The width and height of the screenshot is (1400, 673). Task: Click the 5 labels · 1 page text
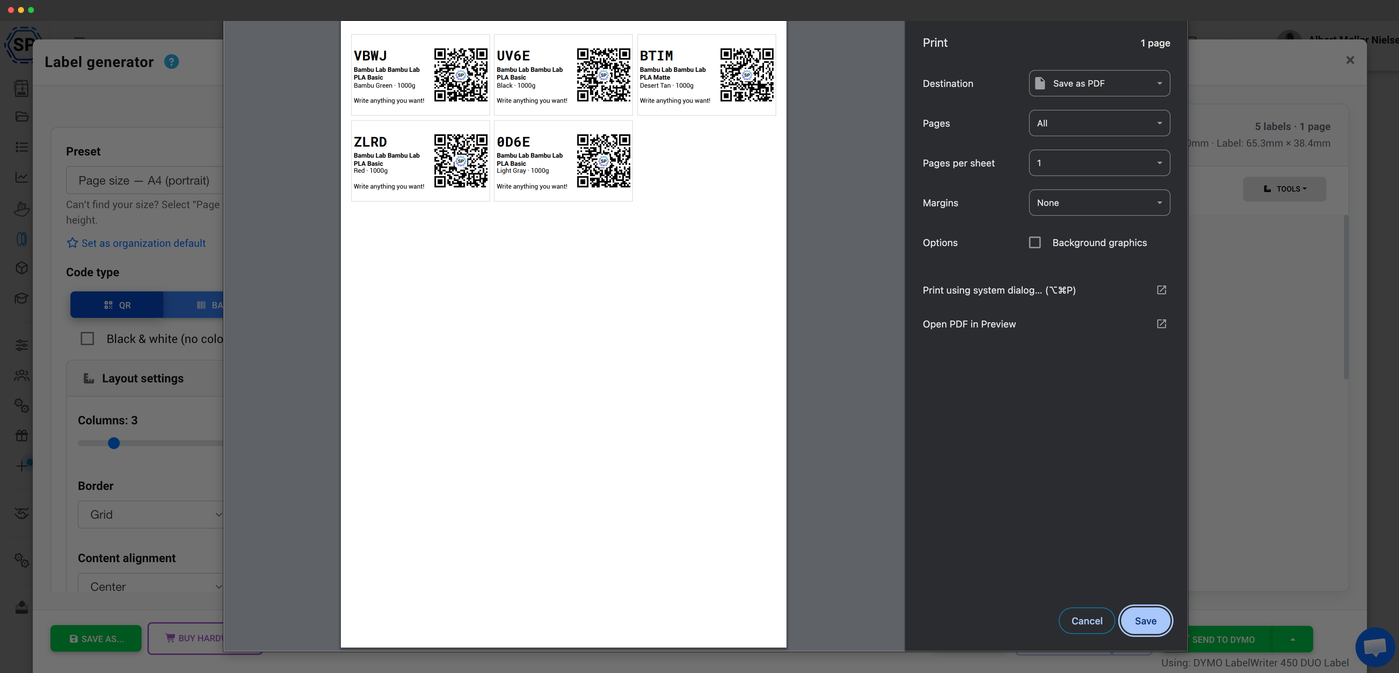coord(1292,127)
